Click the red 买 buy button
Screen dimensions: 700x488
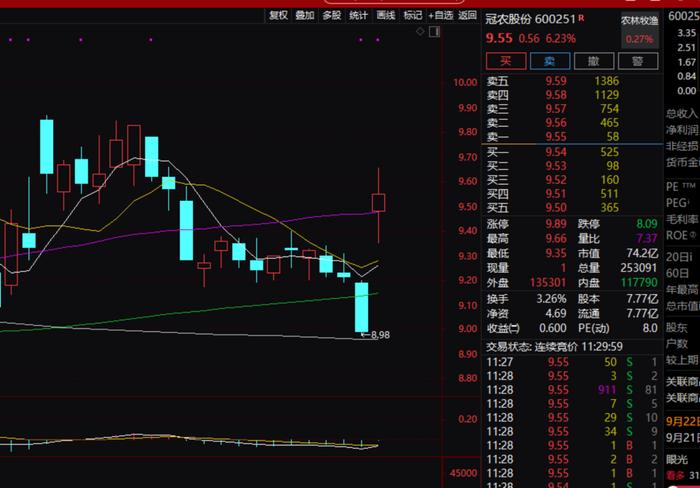click(506, 61)
